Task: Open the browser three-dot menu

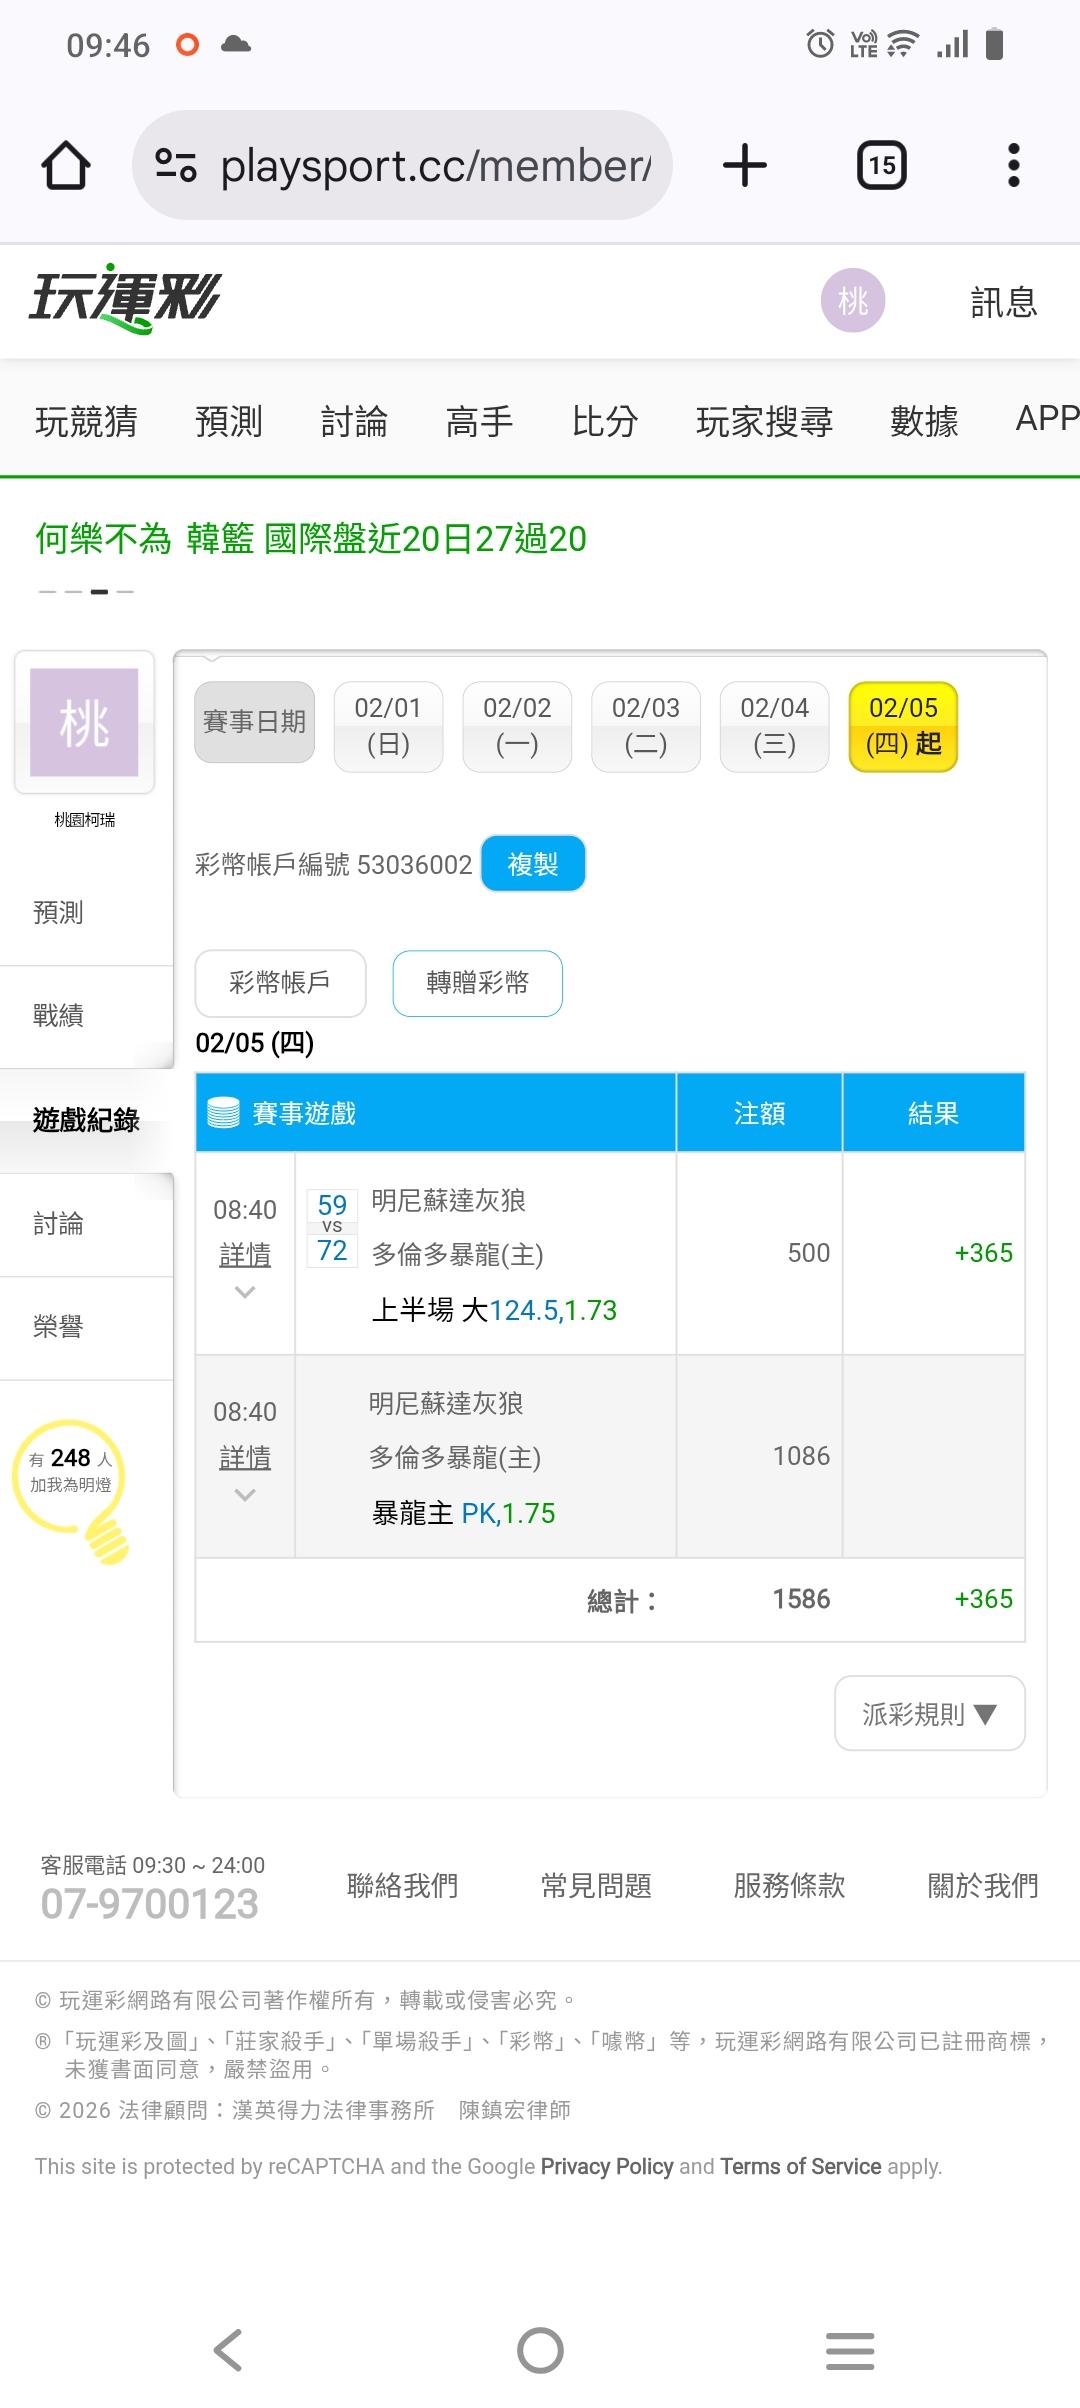Action: pos(1013,165)
